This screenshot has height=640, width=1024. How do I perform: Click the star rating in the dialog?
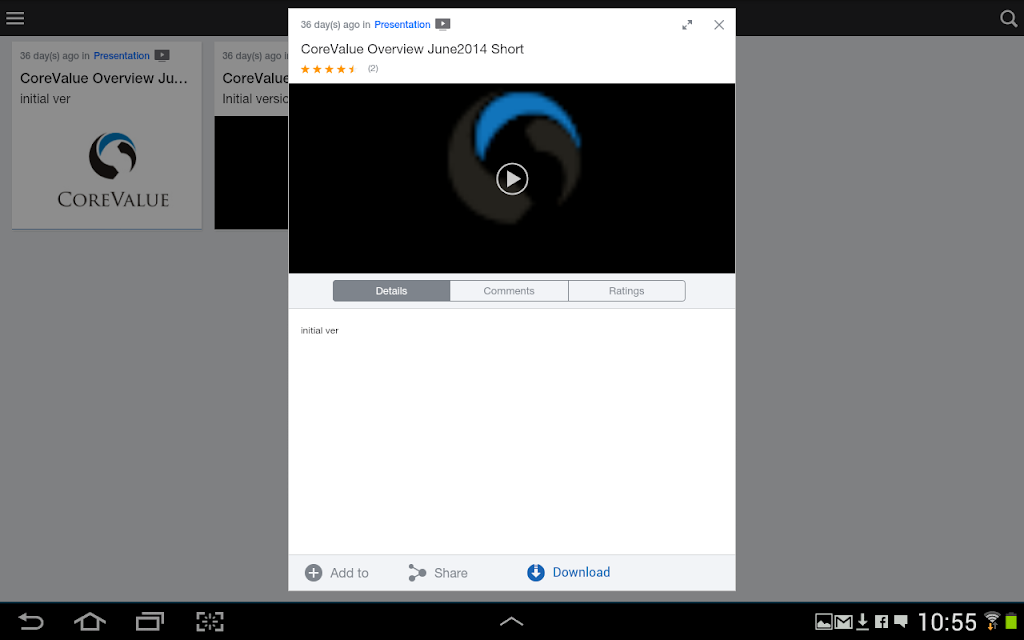pos(328,69)
